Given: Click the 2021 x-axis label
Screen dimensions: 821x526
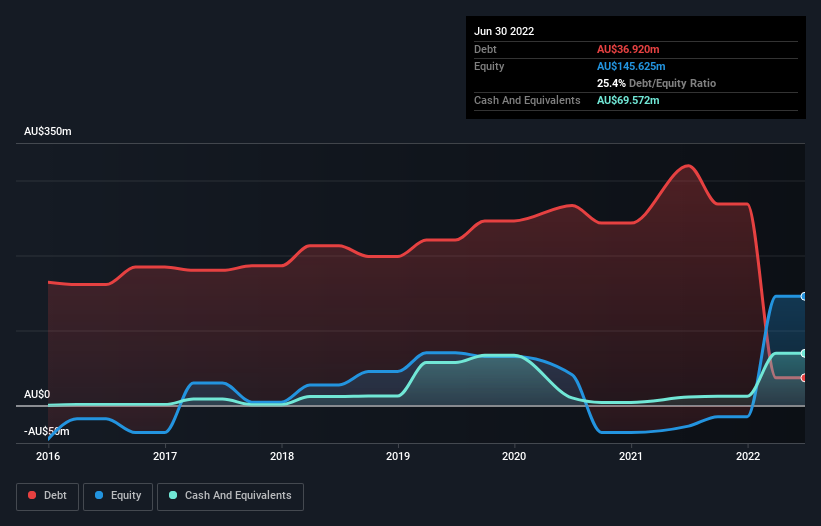Looking at the screenshot, I should click(631, 456).
